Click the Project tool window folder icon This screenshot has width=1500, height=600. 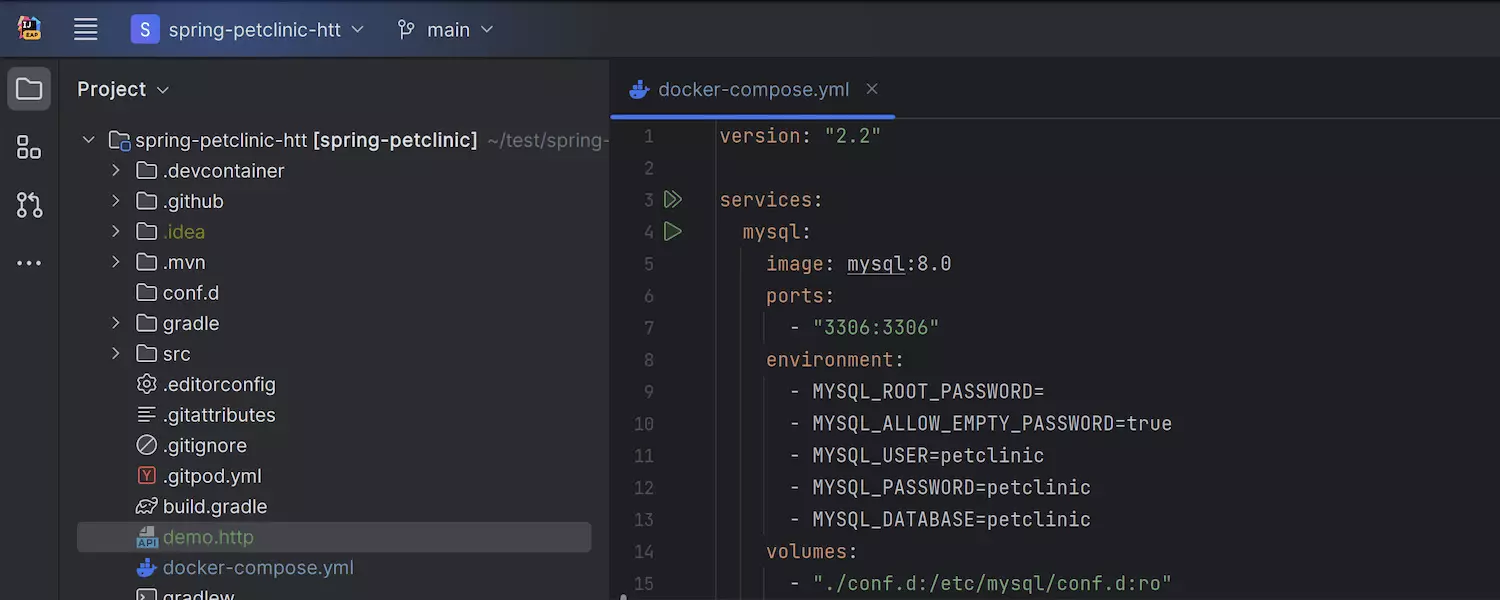pos(29,90)
